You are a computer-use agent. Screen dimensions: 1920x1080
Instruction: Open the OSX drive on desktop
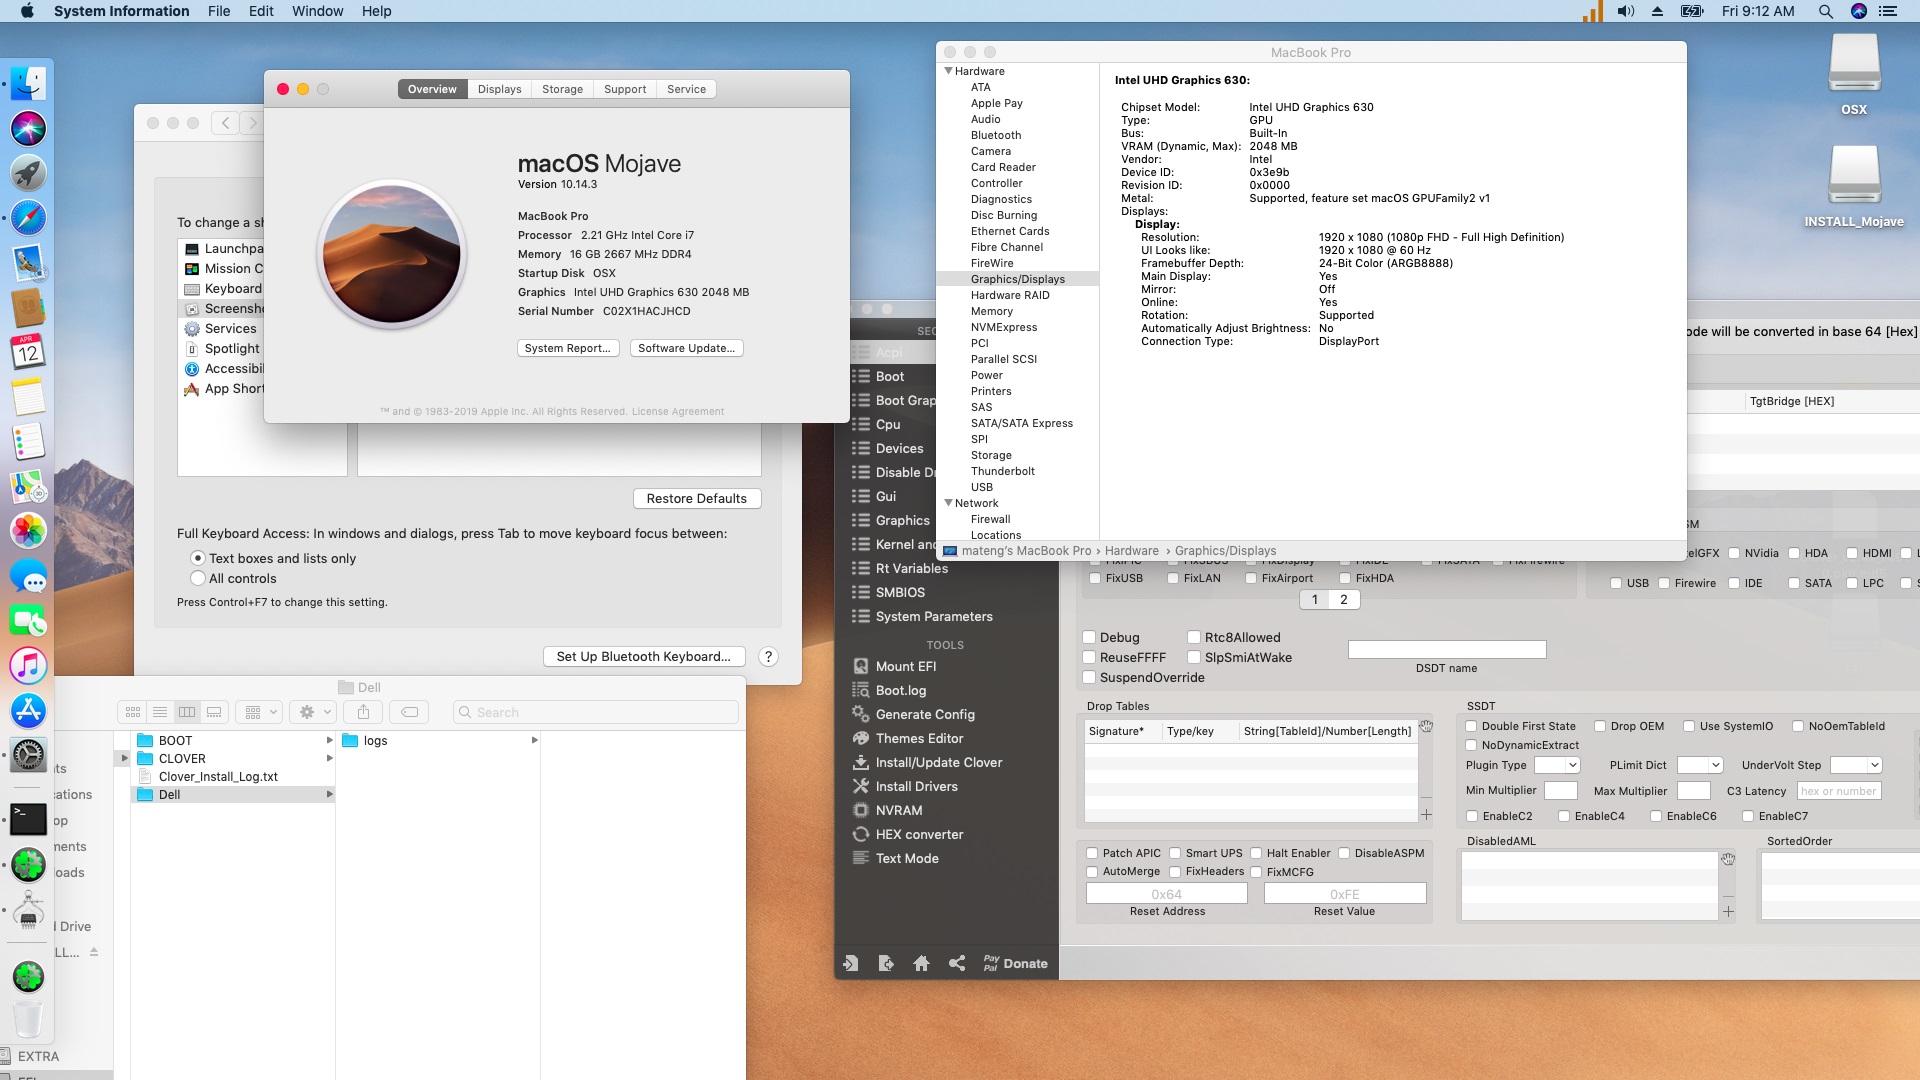click(x=1854, y=75)
